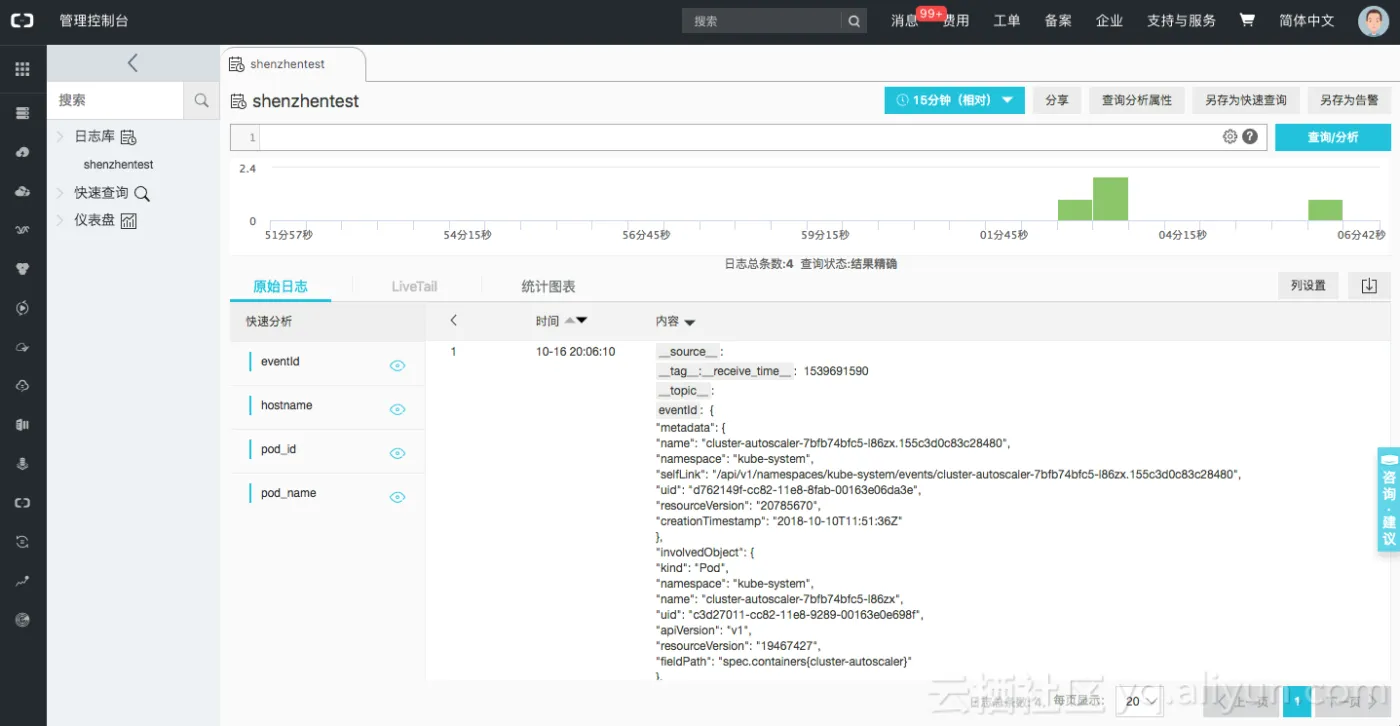Open the 咨询·建议 side panel

coord(1388,500)
